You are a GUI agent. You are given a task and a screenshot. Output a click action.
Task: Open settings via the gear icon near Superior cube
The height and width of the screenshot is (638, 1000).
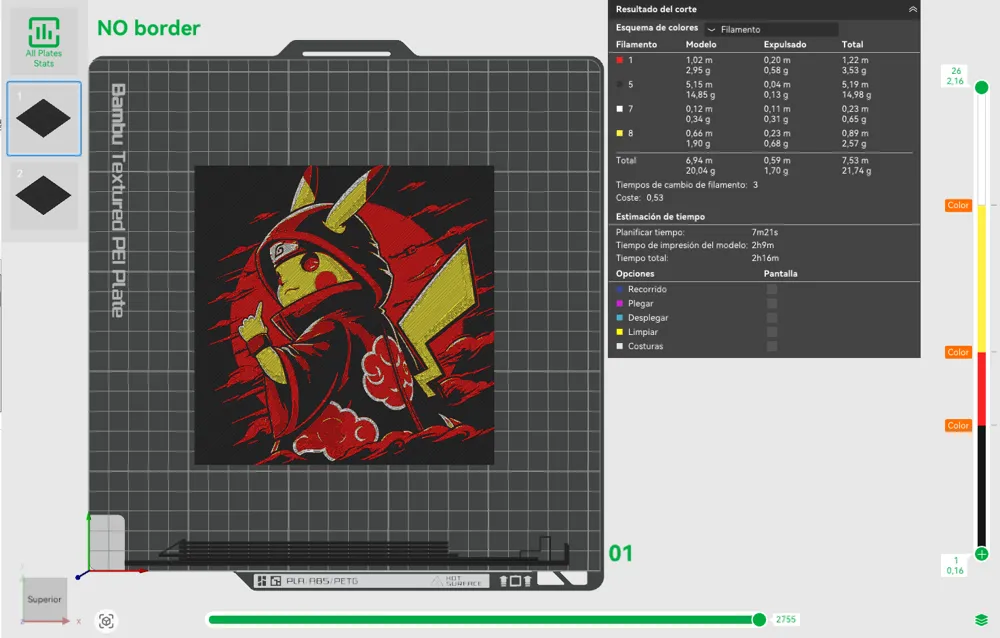[x=106, y=621]
